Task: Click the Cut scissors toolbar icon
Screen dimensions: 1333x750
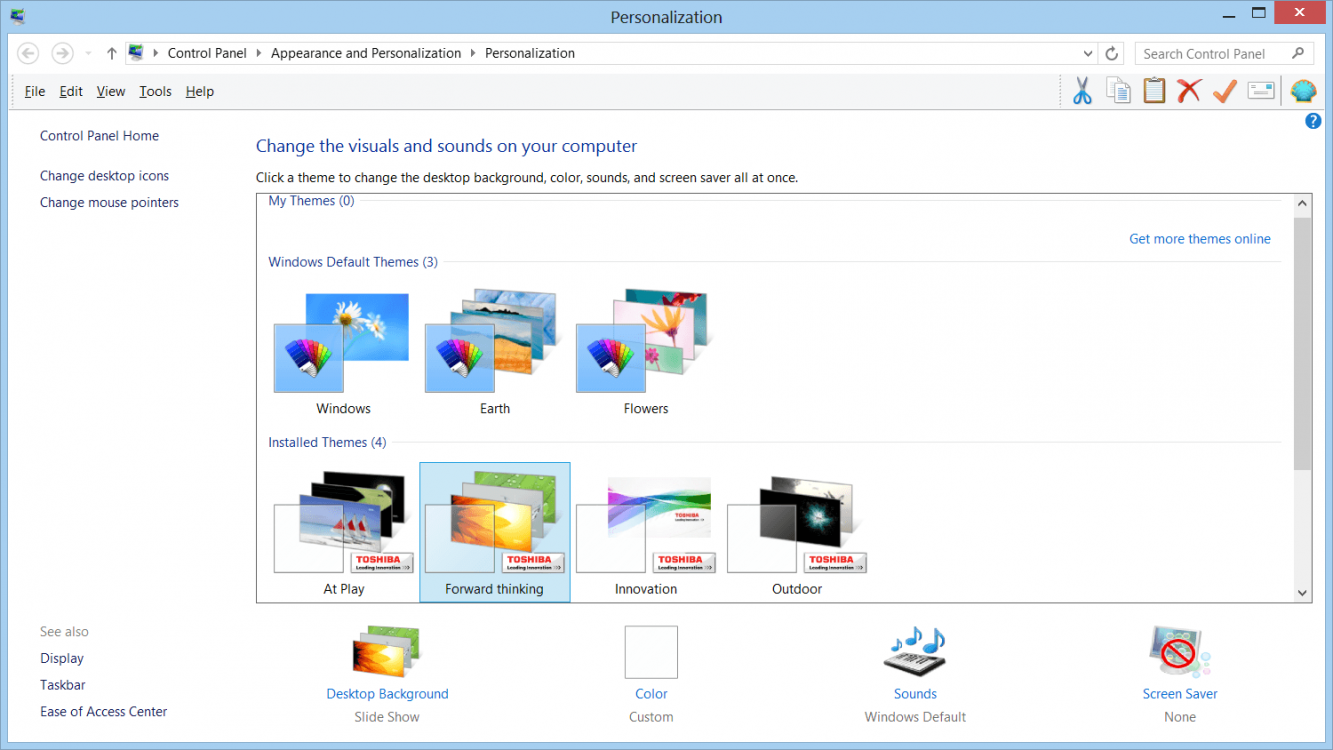Action: 1082,91
